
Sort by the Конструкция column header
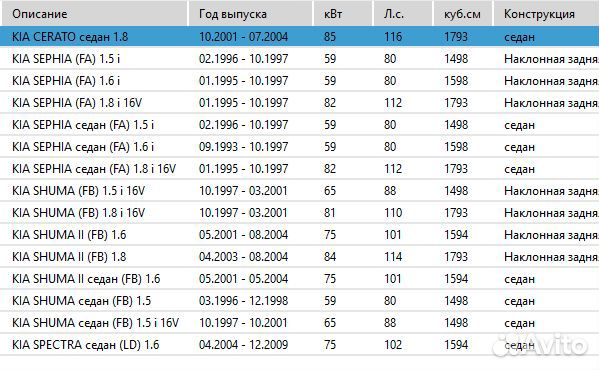tap(547, 13)
